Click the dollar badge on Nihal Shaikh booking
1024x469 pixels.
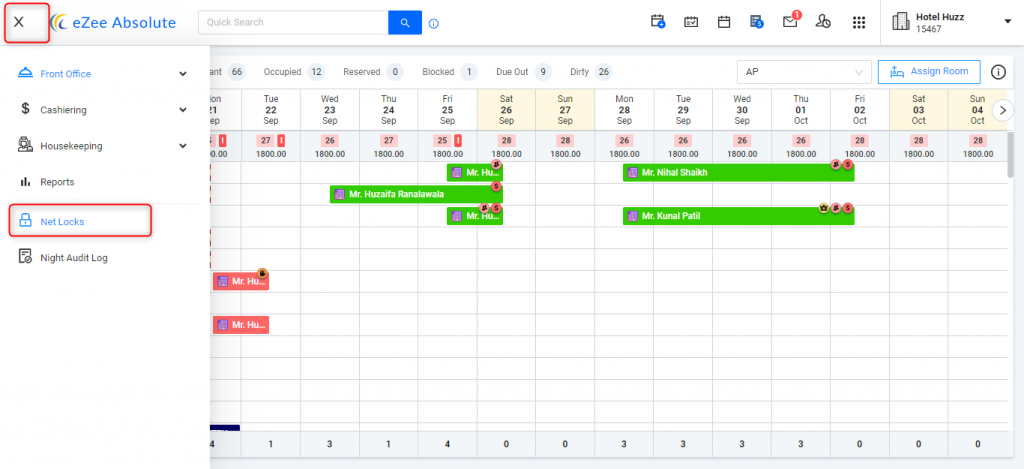tap(848, 165)
